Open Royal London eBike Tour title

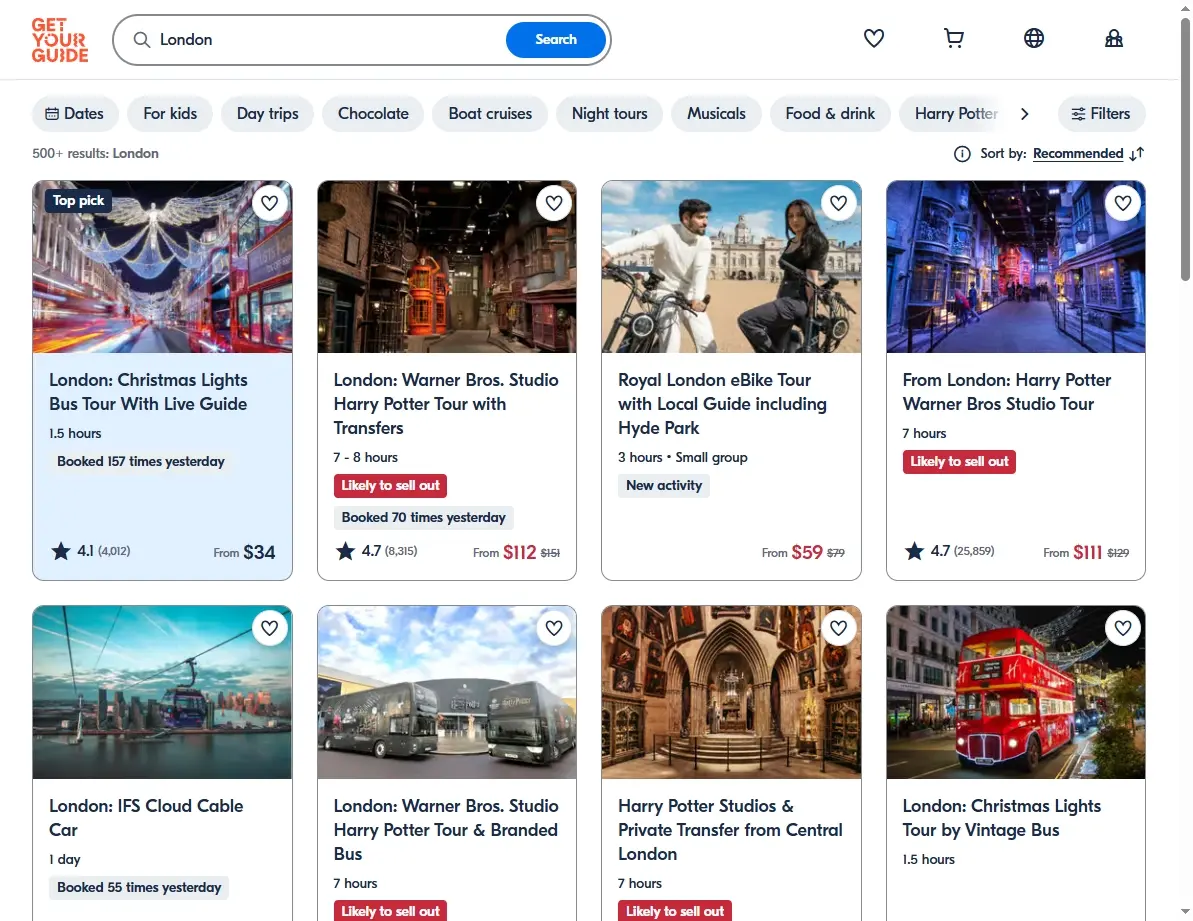pyautogui.click(x=722, y=404)
